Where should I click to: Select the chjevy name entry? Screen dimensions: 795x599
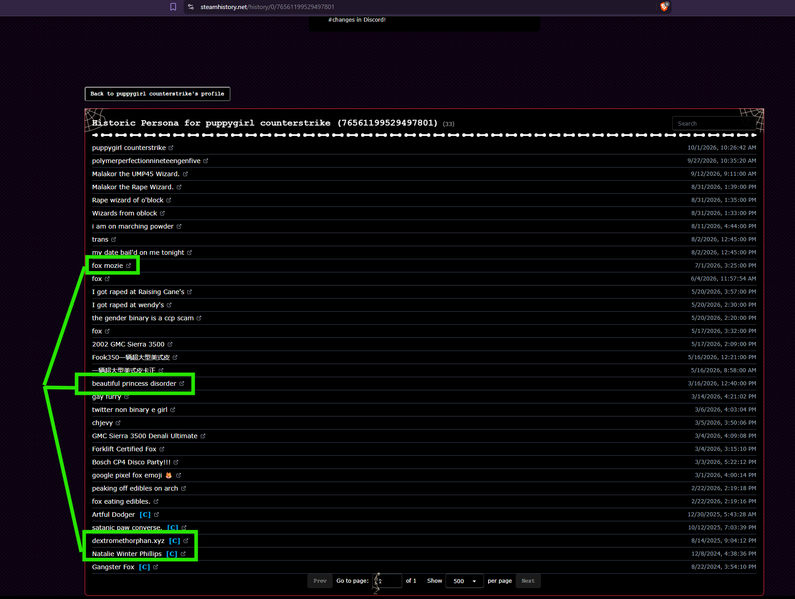[x=102, y=423]
